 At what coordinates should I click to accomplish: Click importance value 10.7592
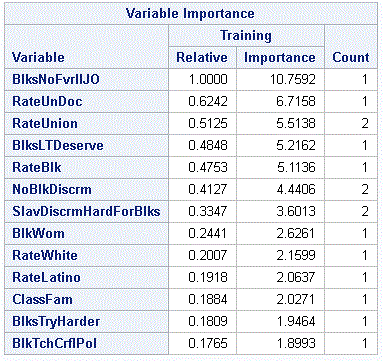pos(293,79)
